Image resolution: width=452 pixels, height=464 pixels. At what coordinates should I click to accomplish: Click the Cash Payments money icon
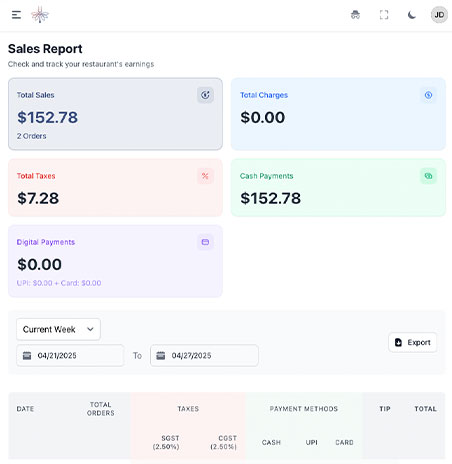[x=428, y=176]
